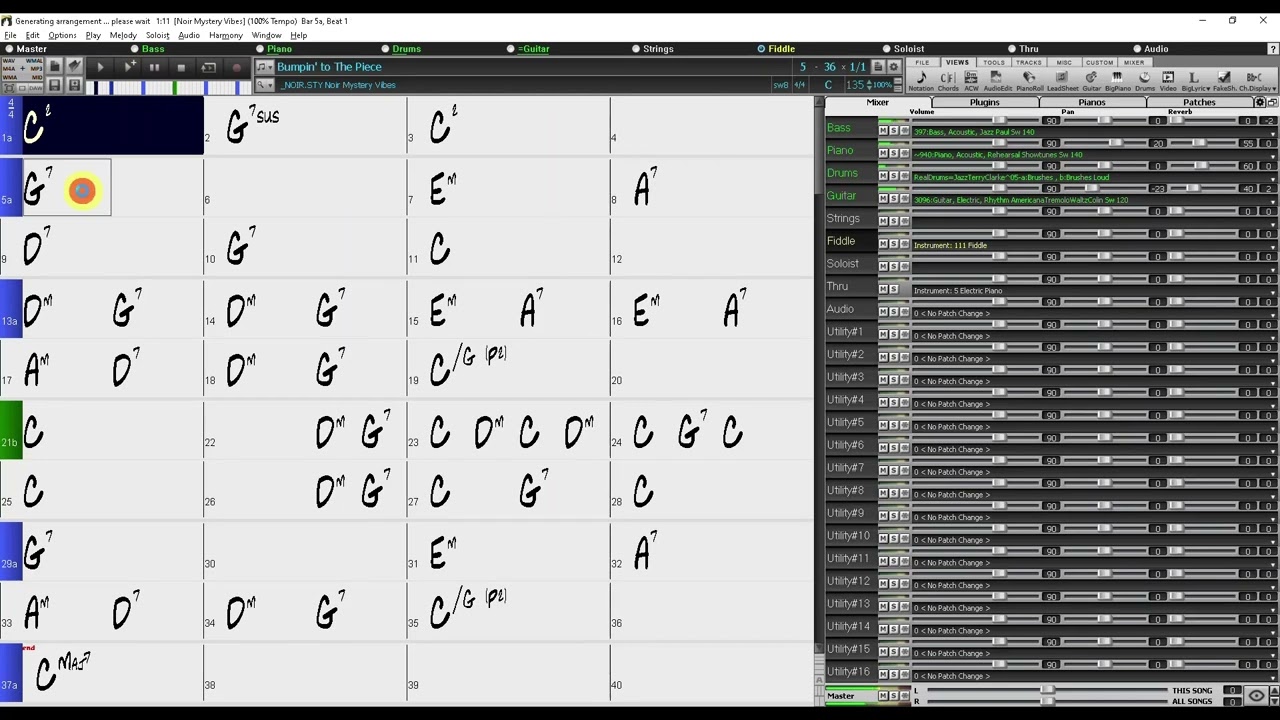Mute the Drums track
This screenshot has width=1280, height=720.
(x=883, y=176)
